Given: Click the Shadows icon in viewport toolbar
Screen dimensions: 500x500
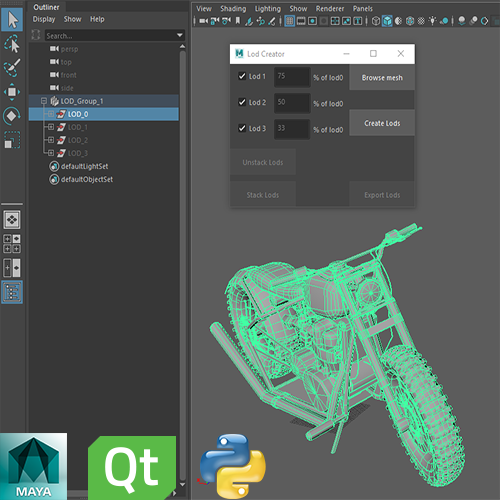Looking at the screenshot, I should (444, 21).
